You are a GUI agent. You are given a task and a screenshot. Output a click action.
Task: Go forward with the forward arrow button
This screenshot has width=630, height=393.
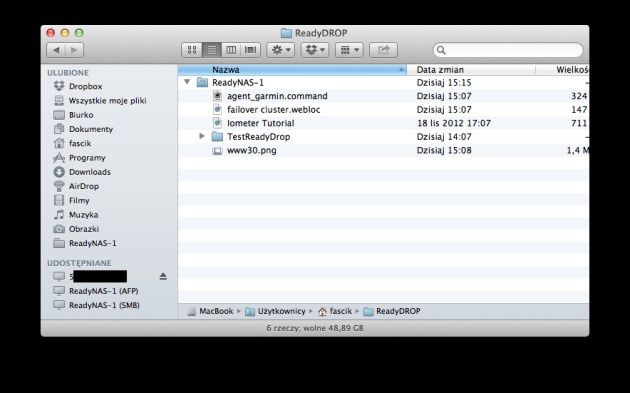75,50
